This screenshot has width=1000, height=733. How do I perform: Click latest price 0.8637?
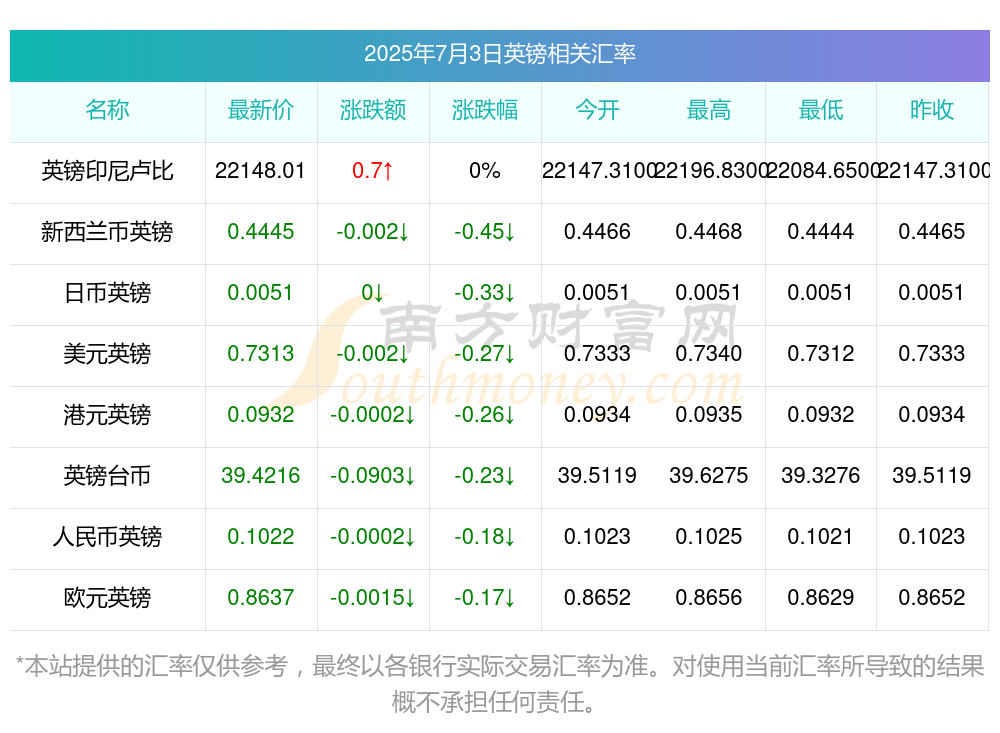tap(260, 598)
